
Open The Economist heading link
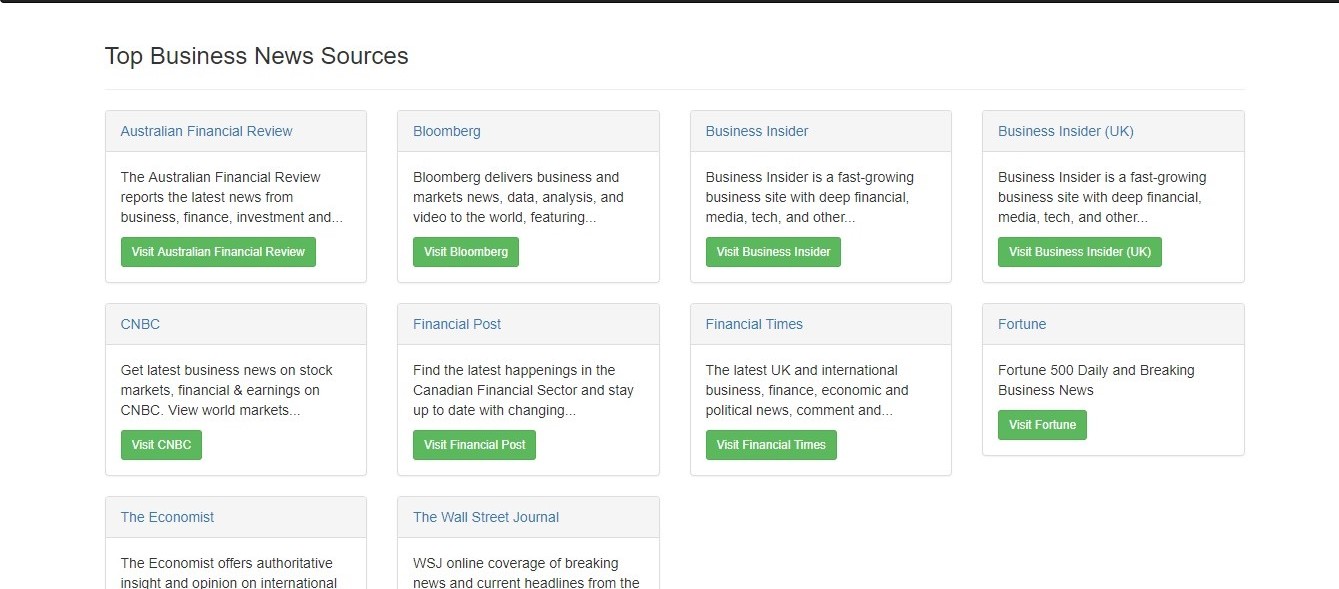pyautogui.click(x=167, y=517)
